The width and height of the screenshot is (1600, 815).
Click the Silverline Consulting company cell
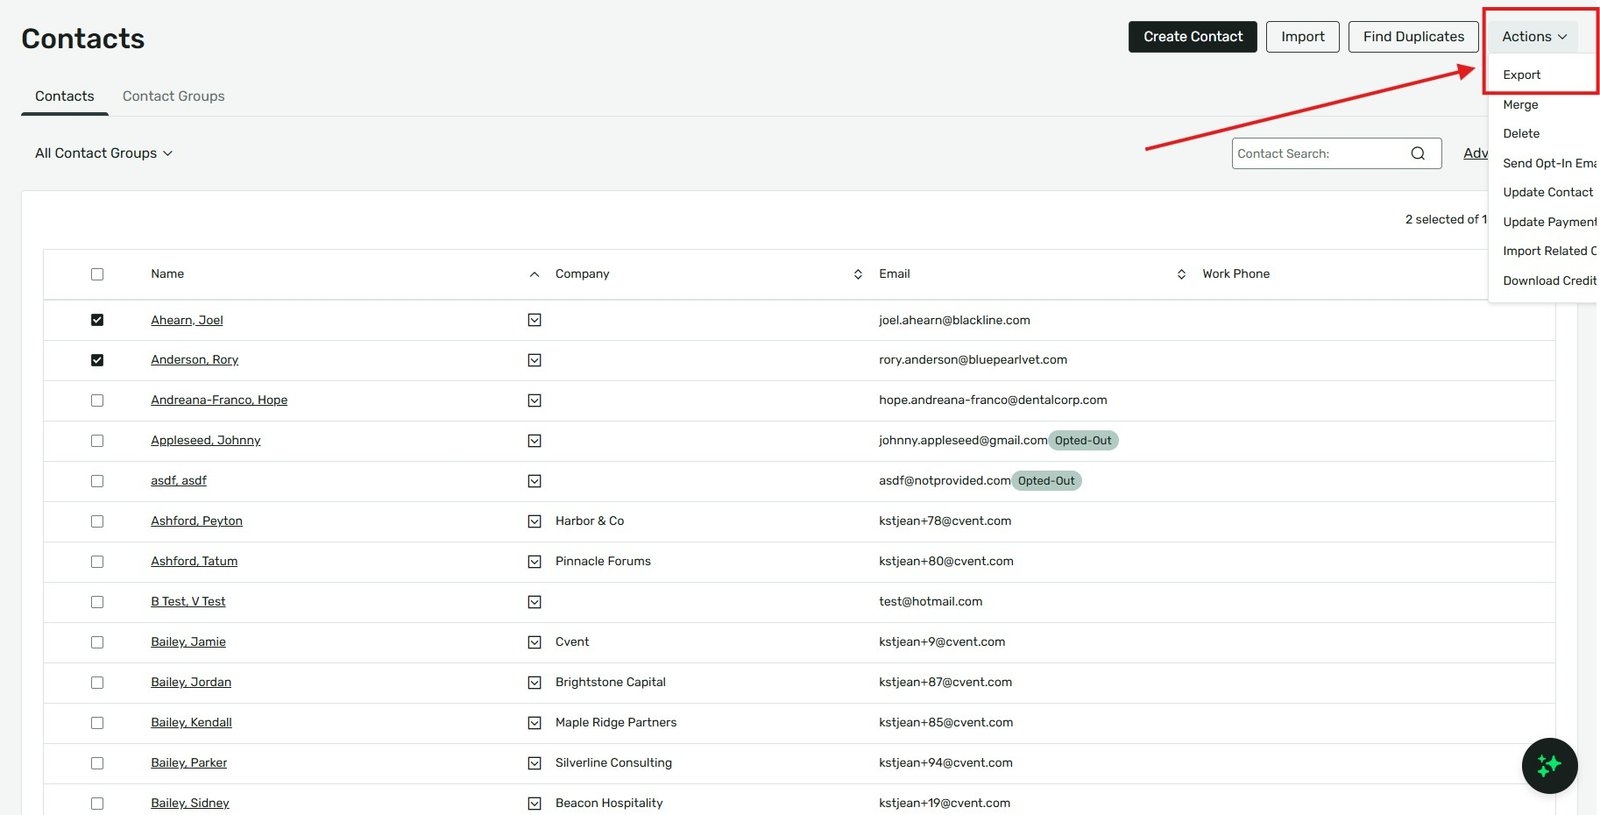[613, 763]
